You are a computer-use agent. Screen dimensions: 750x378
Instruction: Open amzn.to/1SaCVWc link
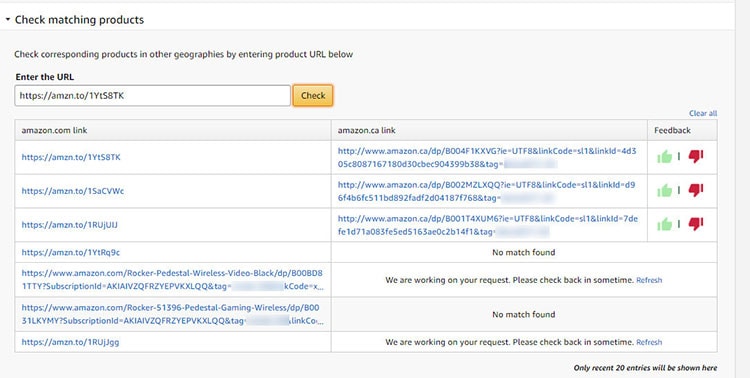click(x=73, y=191)
